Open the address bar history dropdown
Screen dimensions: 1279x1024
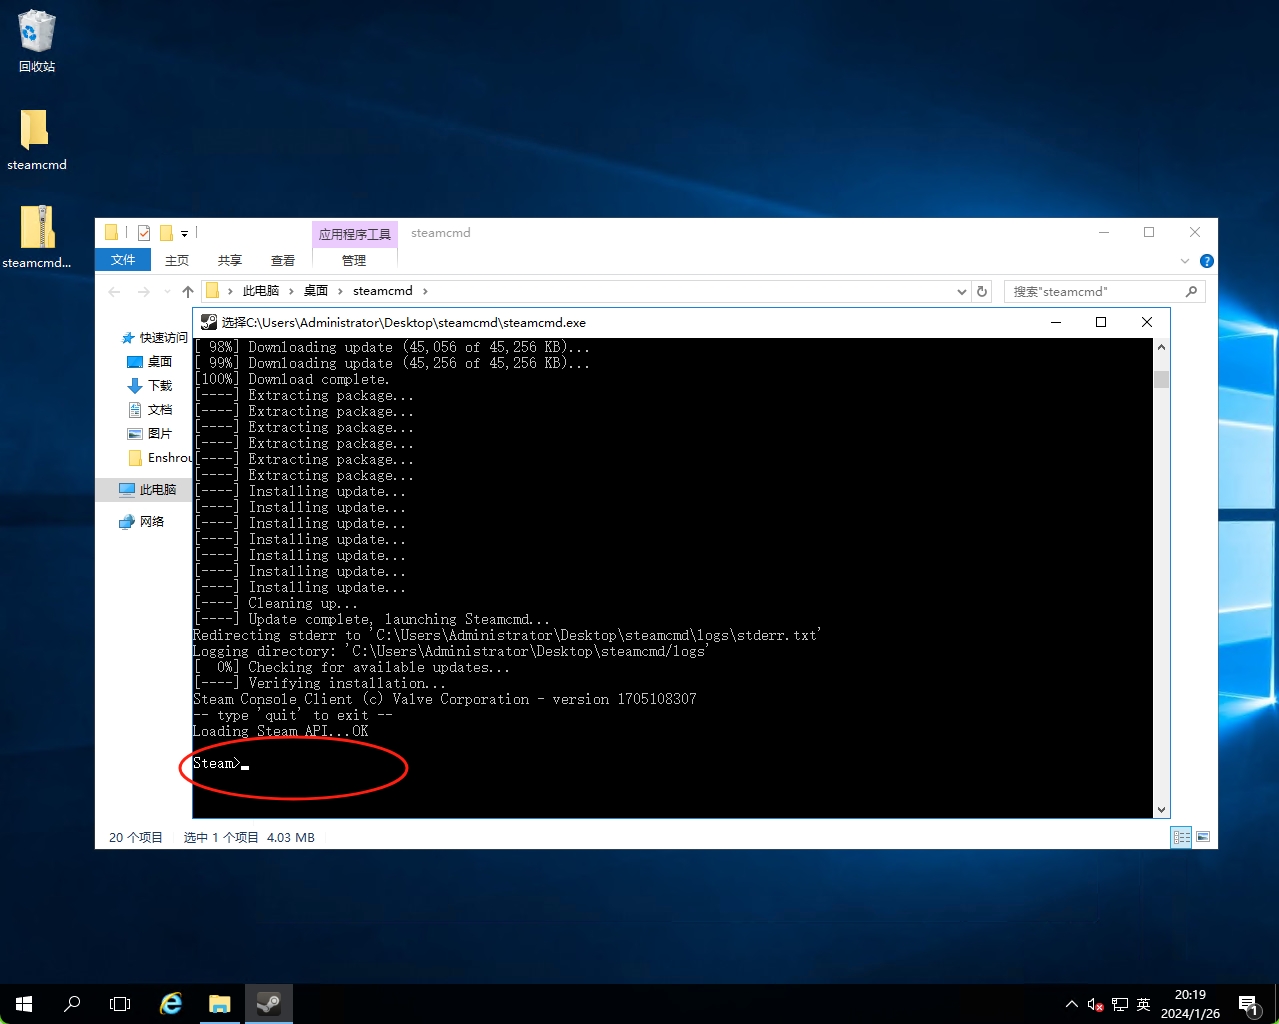coord(962,292)
